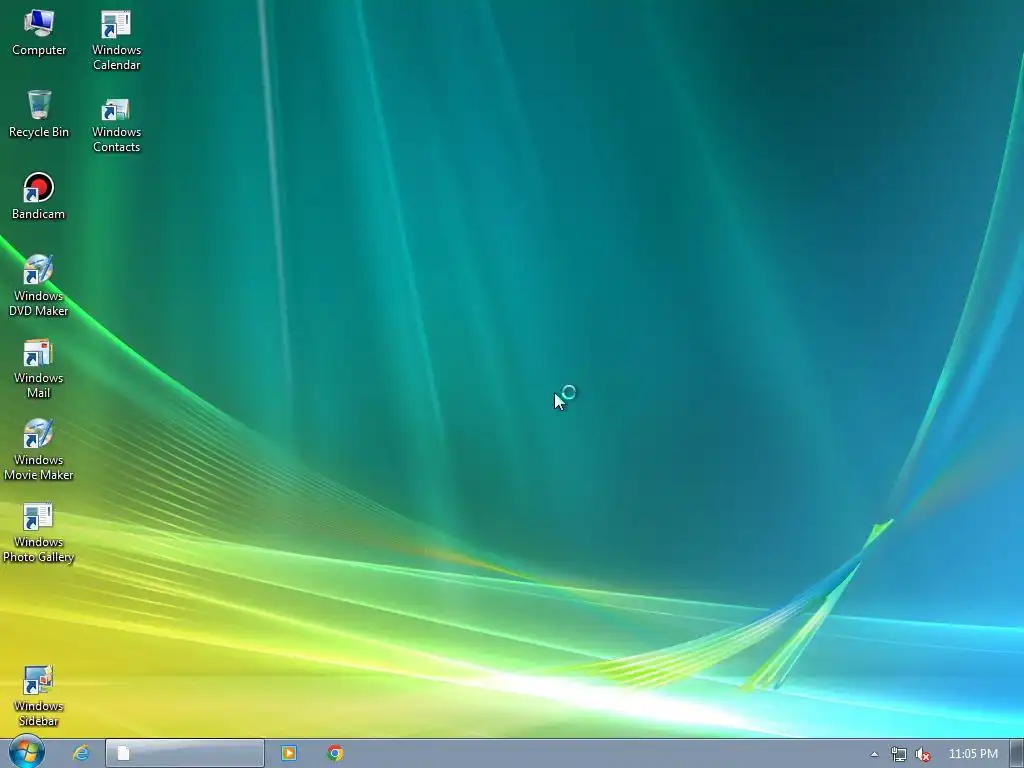Select the Windows Contacts shortcut

116,125
